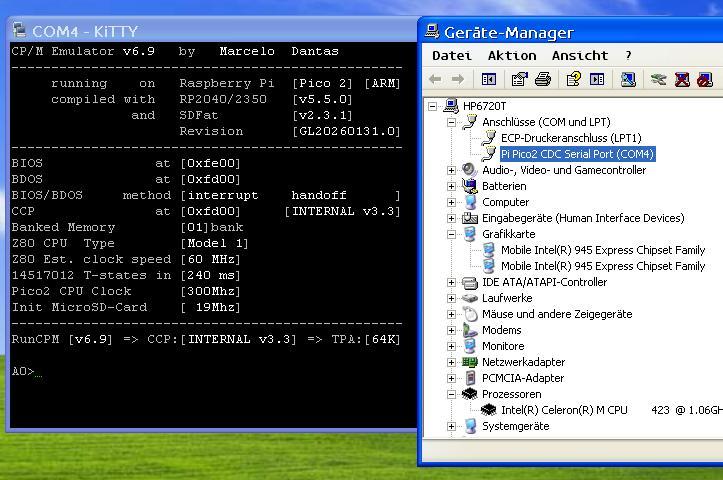Expand the Computer node
The image size is (723, 480).
451,202
